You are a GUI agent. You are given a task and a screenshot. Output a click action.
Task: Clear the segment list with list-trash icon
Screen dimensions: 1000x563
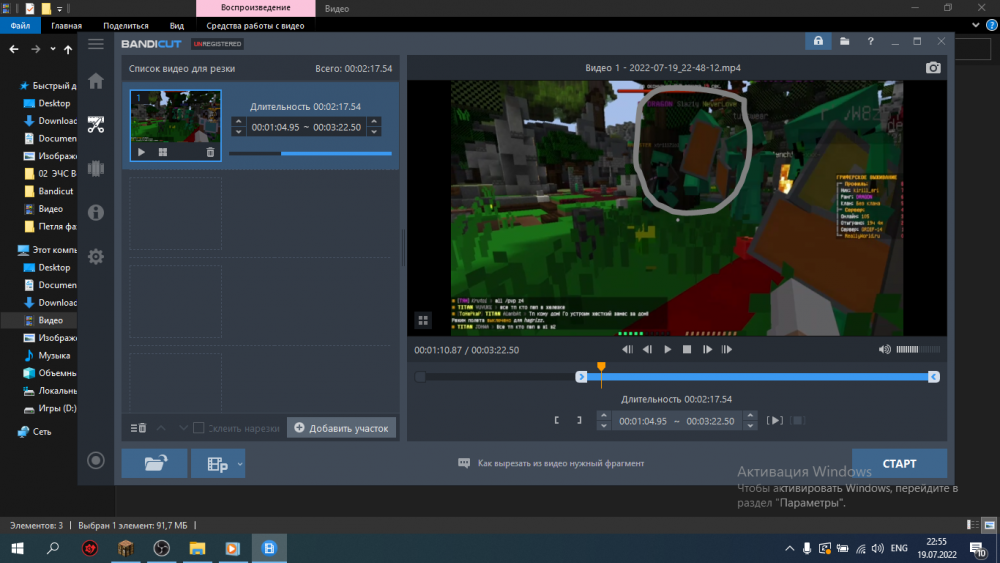click(x=138, y=428)
